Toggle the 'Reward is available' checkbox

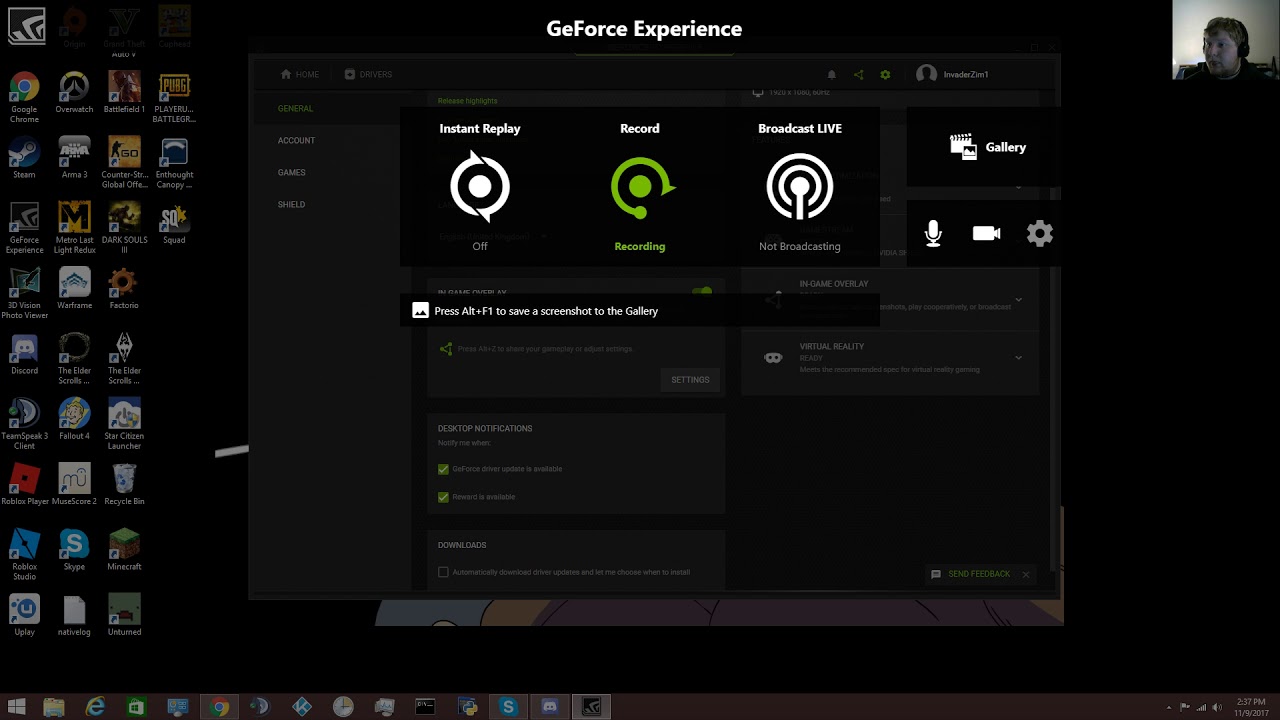pos(443,497)
